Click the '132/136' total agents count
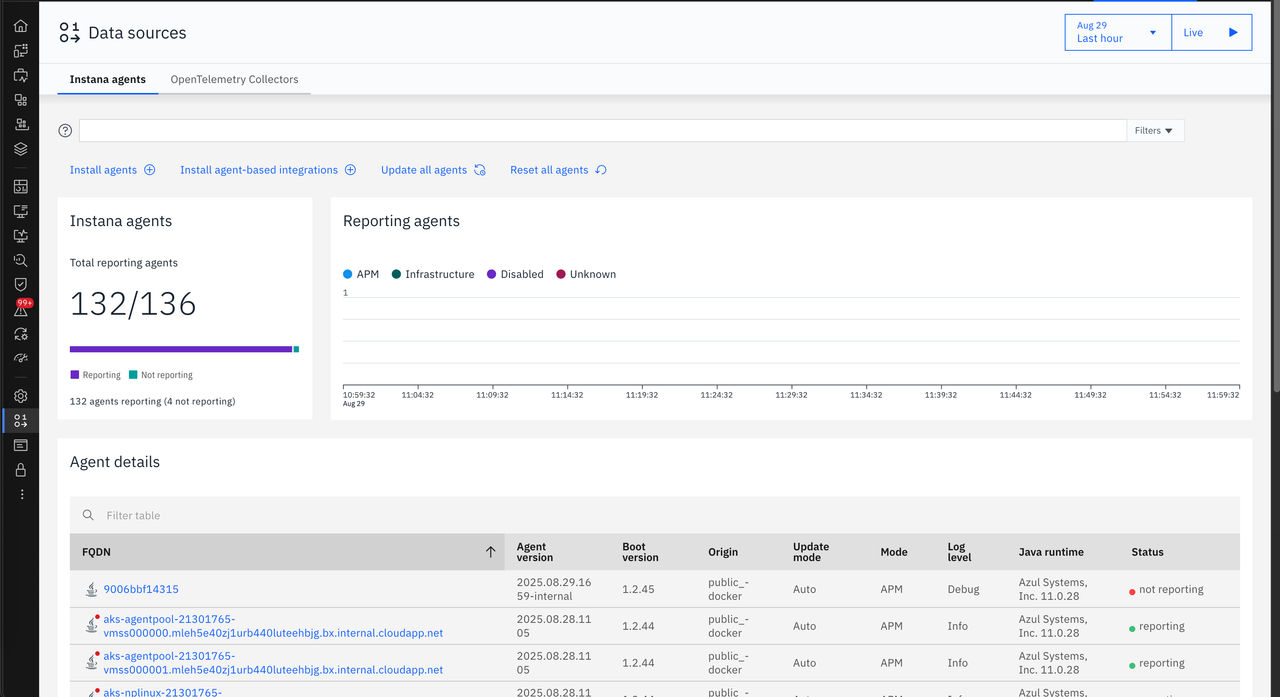Screen dimensions: 1280x697 [x=133, y=304]
